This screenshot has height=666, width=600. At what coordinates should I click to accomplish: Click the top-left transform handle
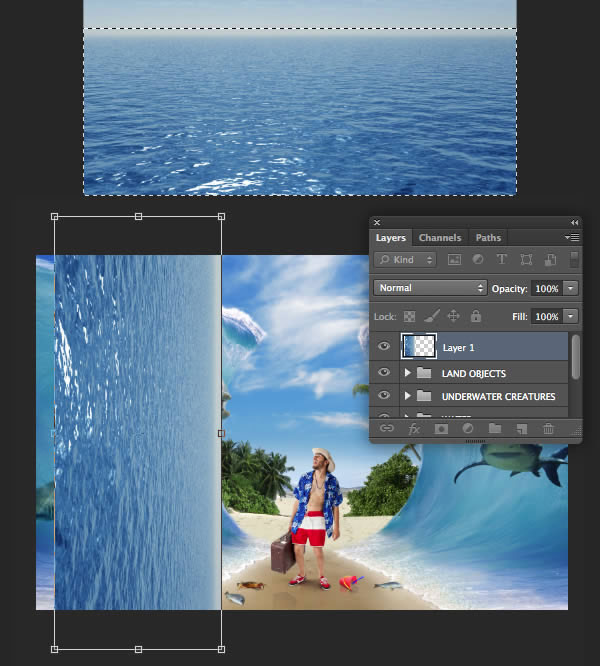(54, 217)
